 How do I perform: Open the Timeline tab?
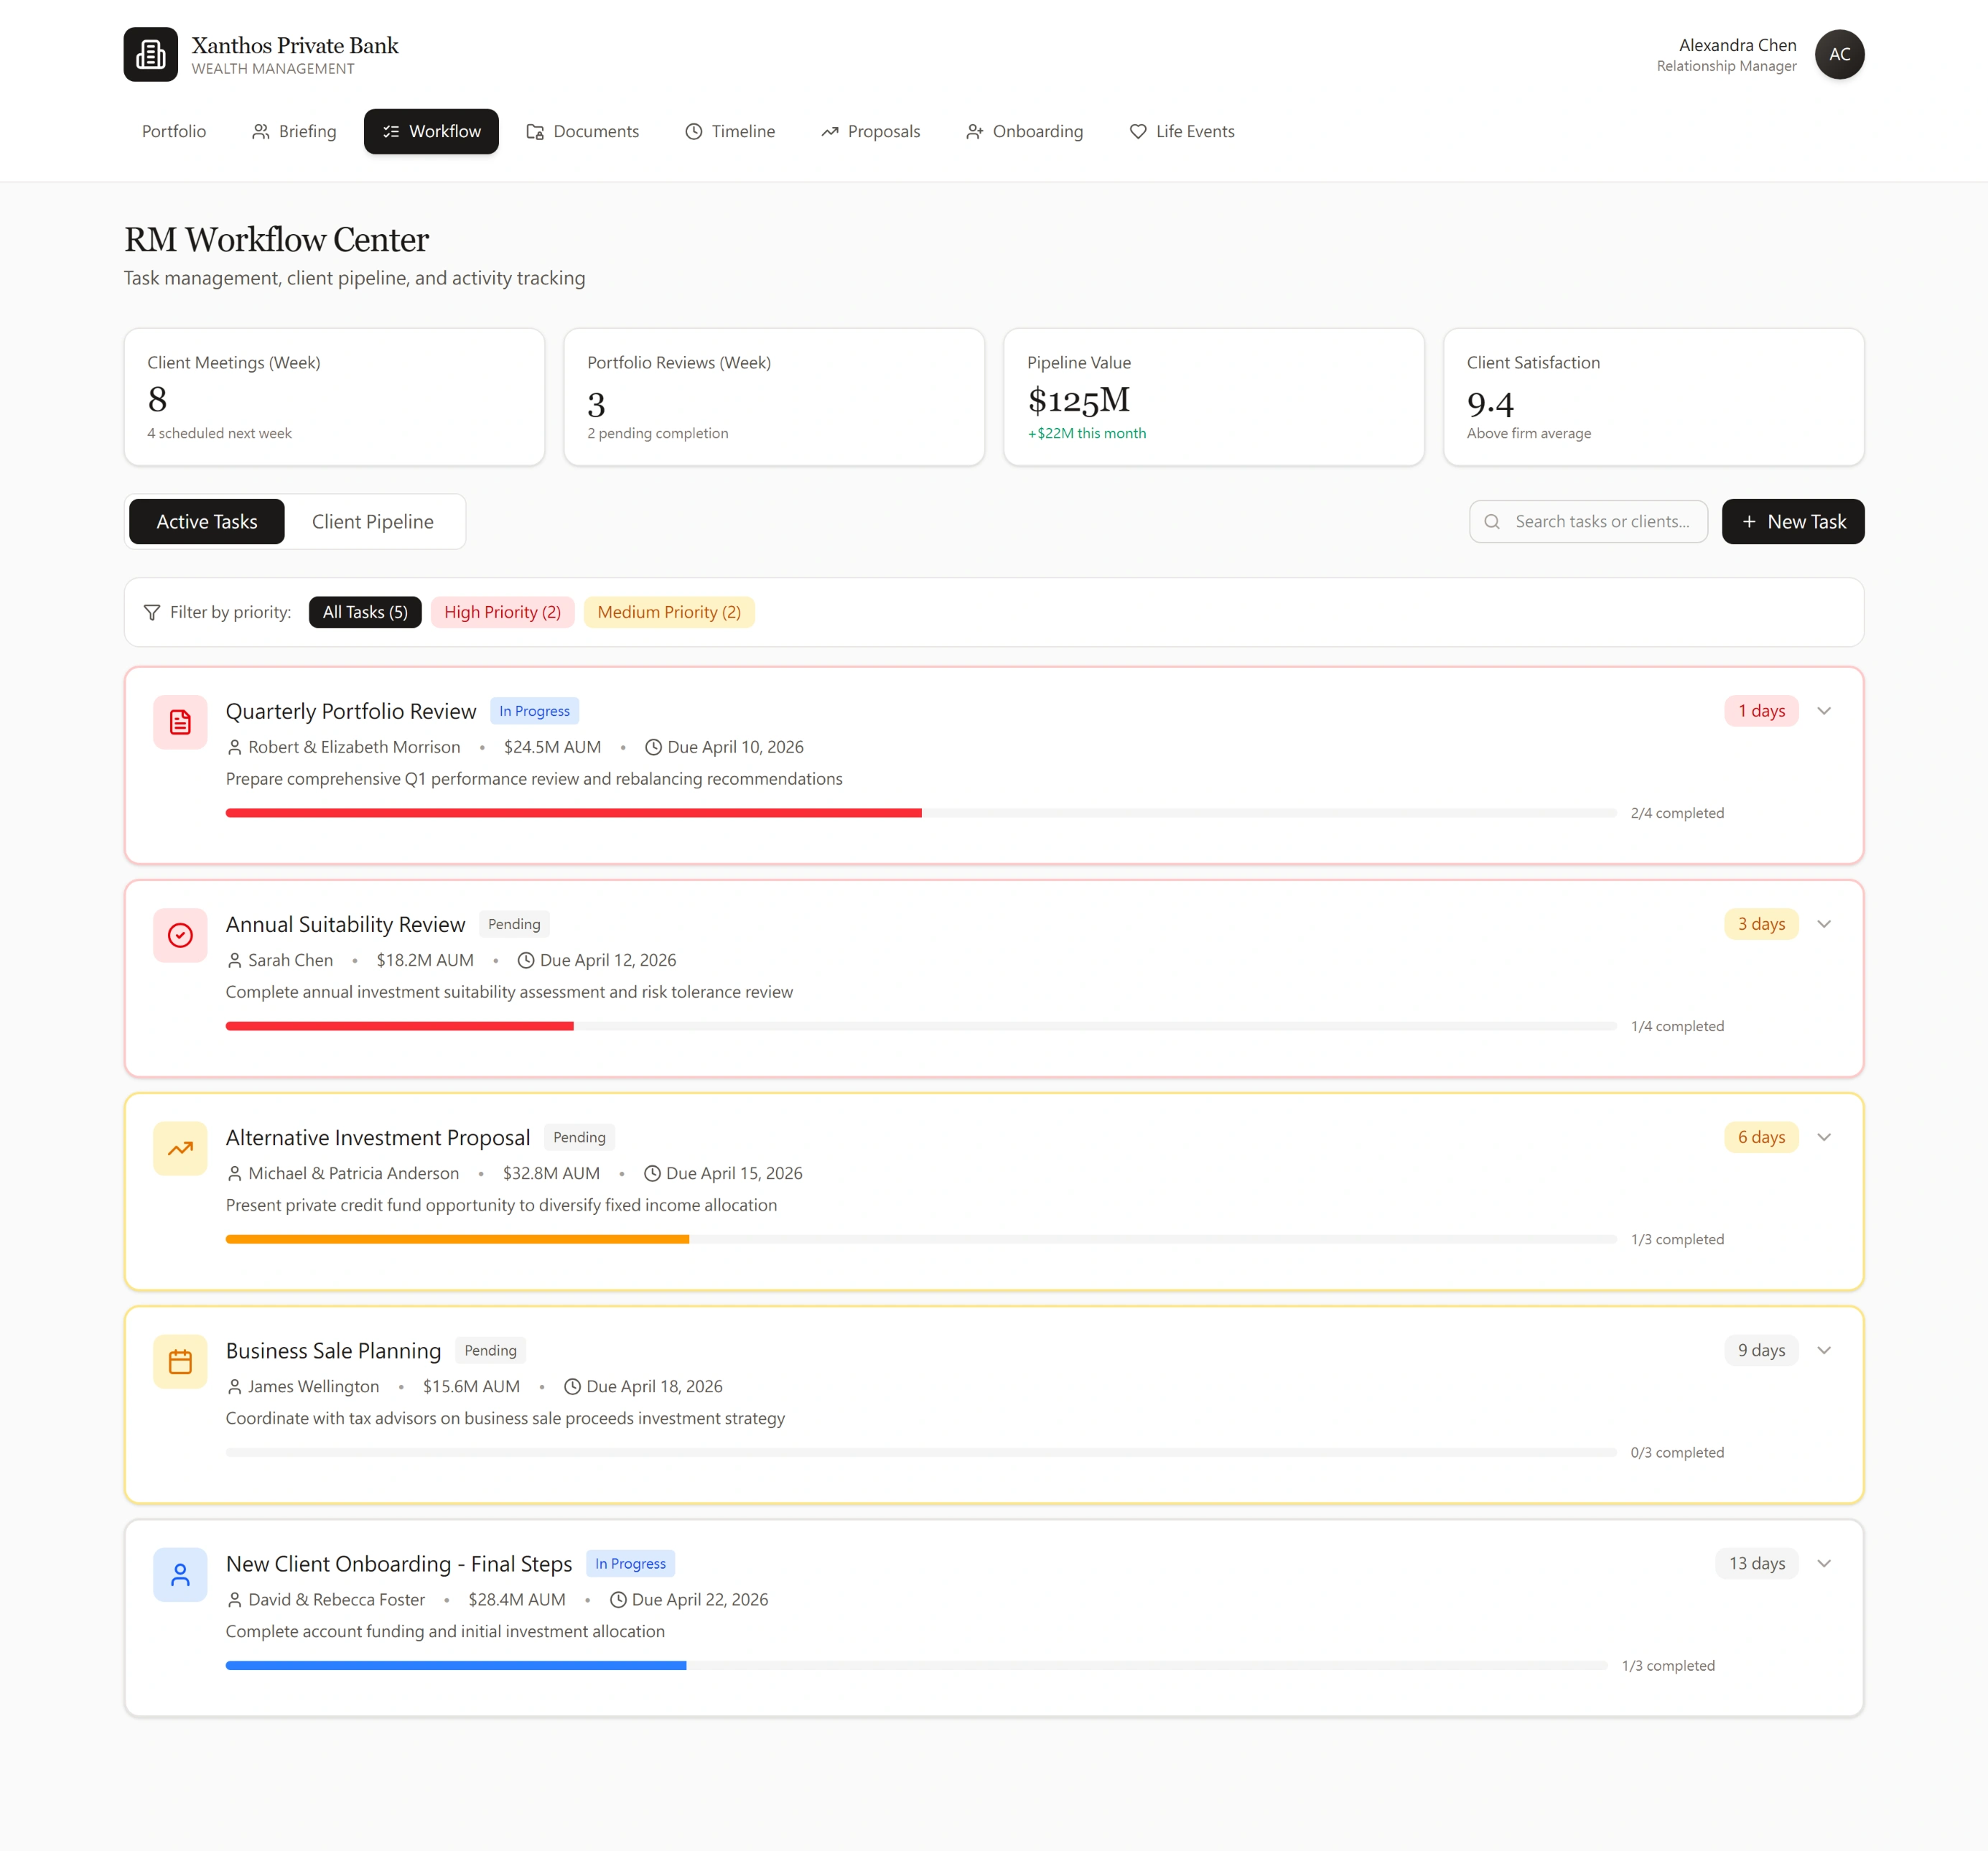pos(729,131)
